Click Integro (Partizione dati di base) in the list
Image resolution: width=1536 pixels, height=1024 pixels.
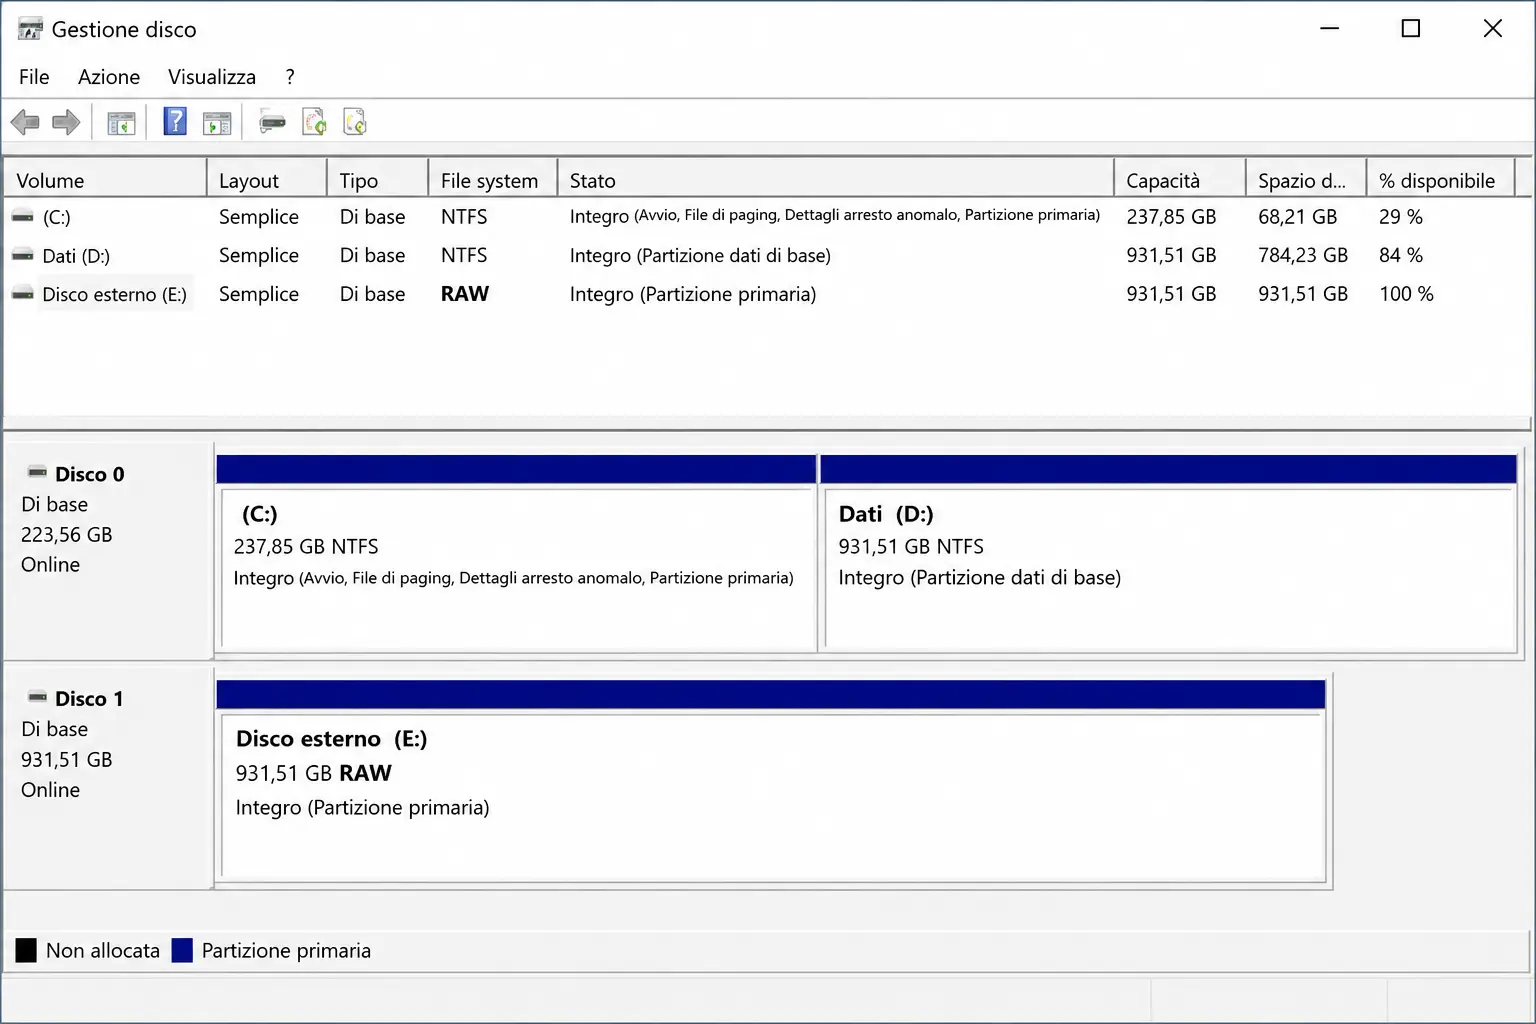click(x=700, y=256)
